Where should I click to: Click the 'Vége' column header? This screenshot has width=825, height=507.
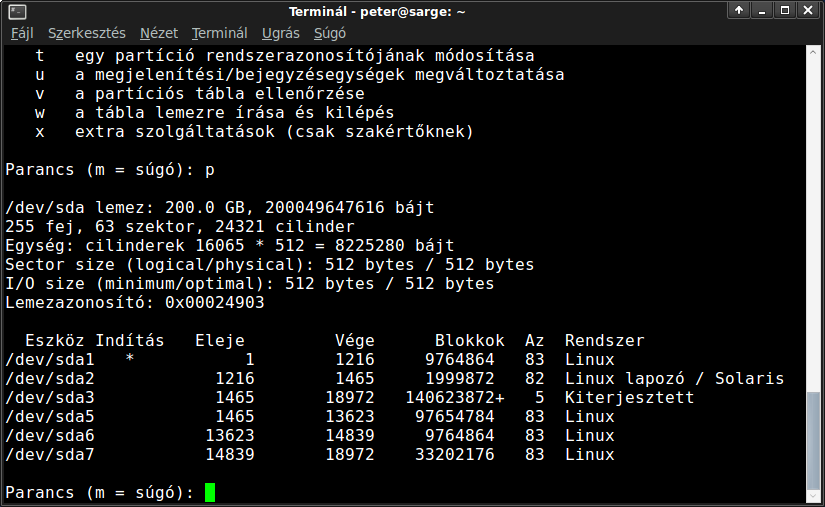(355, 341)
